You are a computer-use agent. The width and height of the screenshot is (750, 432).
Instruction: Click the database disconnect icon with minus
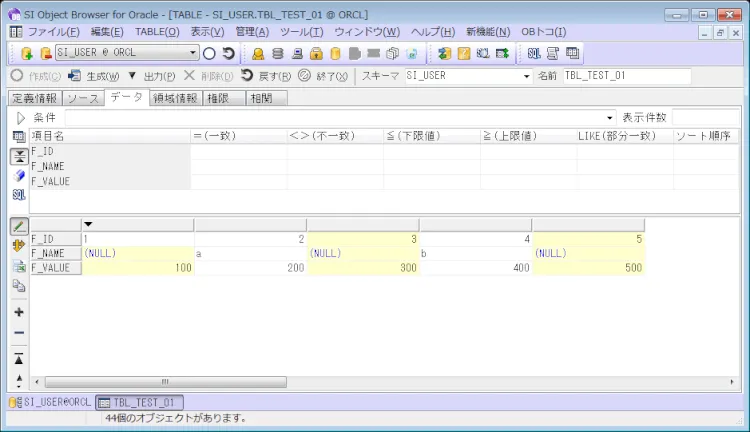pos(46,53)
